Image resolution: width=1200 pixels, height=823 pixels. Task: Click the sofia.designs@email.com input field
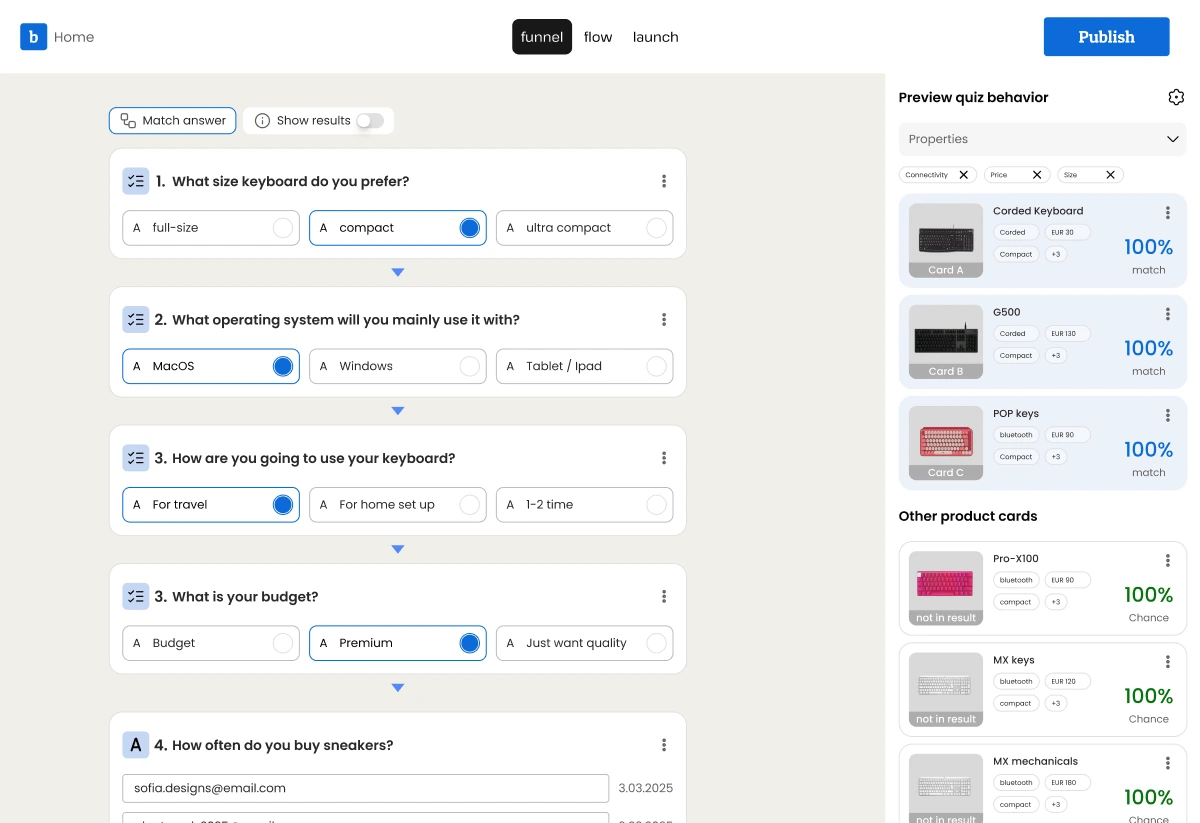tap(365, 788)
